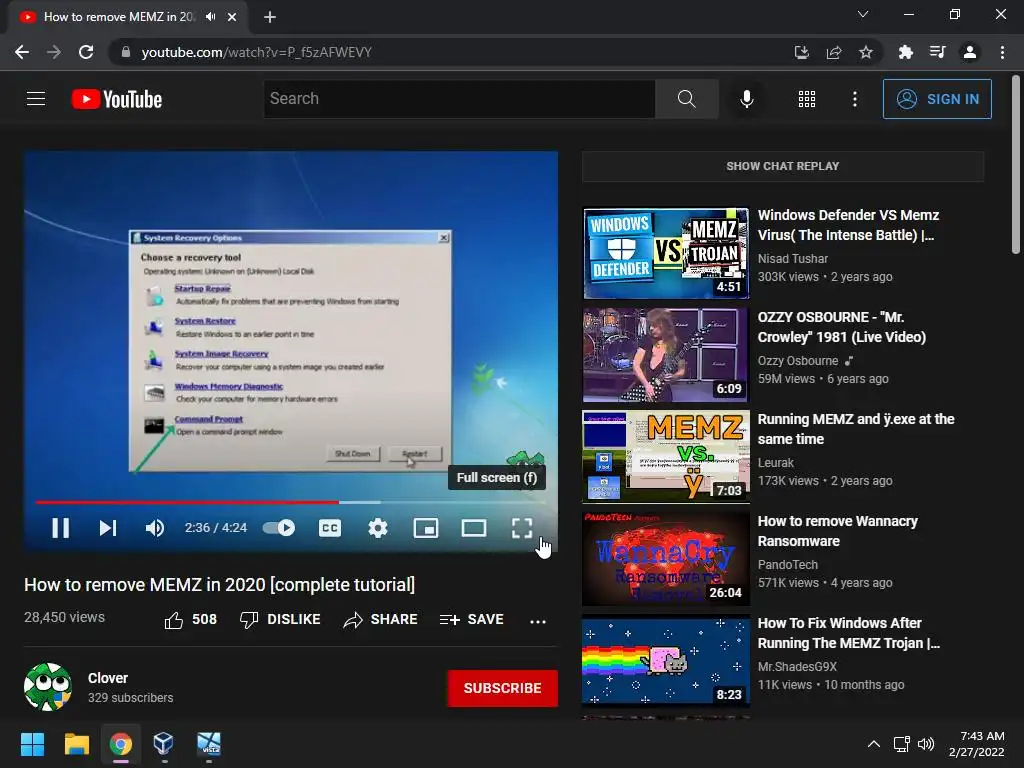Image resolution: width=1024 pixels, height=768 pixels.
Task: Like the video (508 thumbs up)
Action: (x=190, y=620)
